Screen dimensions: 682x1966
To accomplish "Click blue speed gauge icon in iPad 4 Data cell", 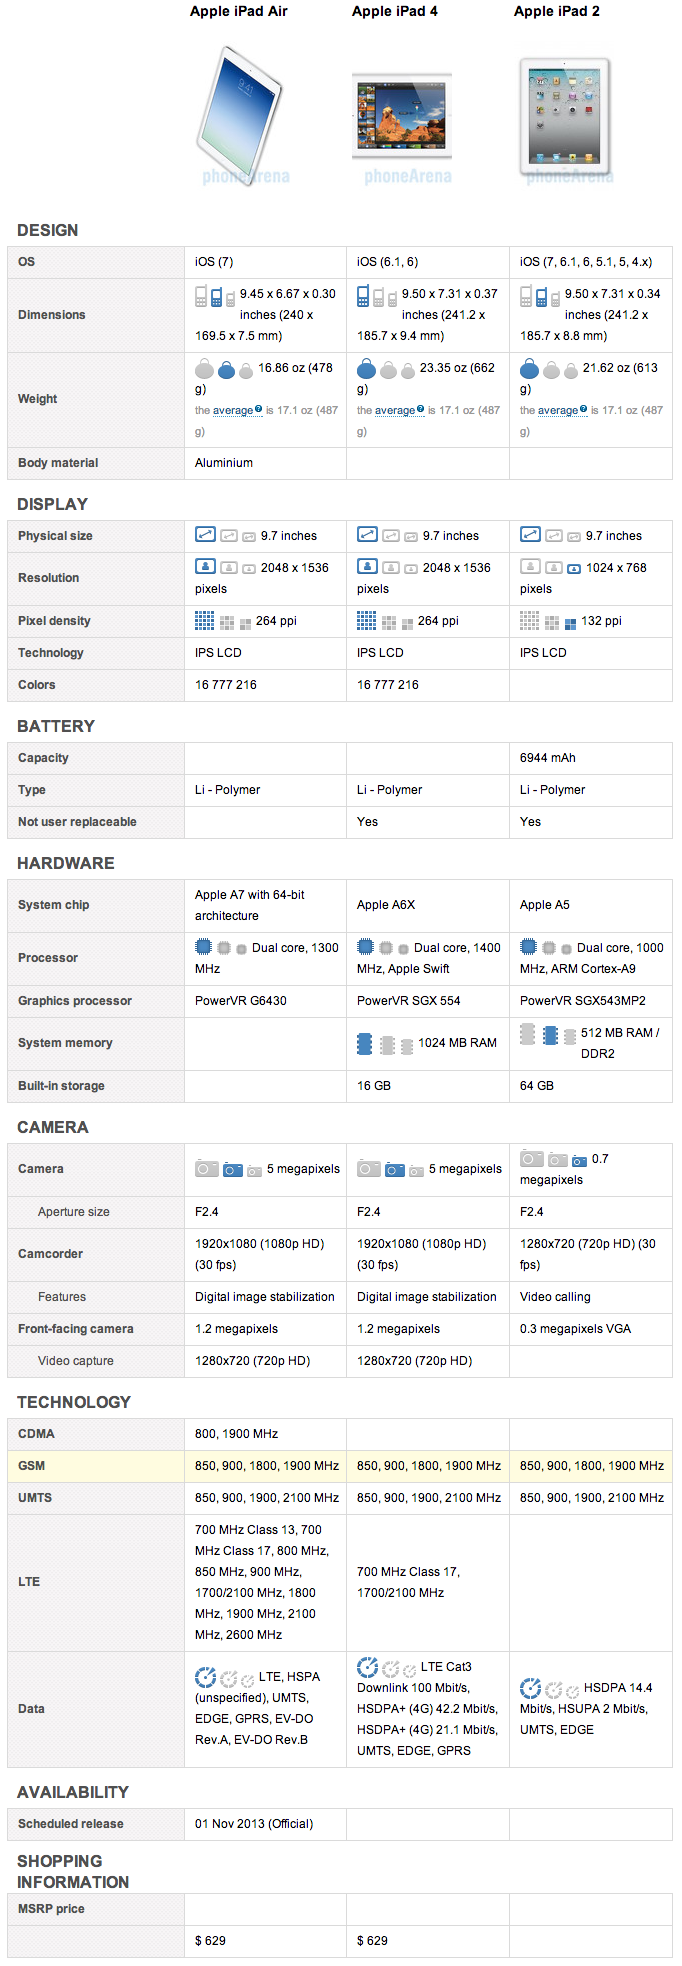I will click(367, 1667).
